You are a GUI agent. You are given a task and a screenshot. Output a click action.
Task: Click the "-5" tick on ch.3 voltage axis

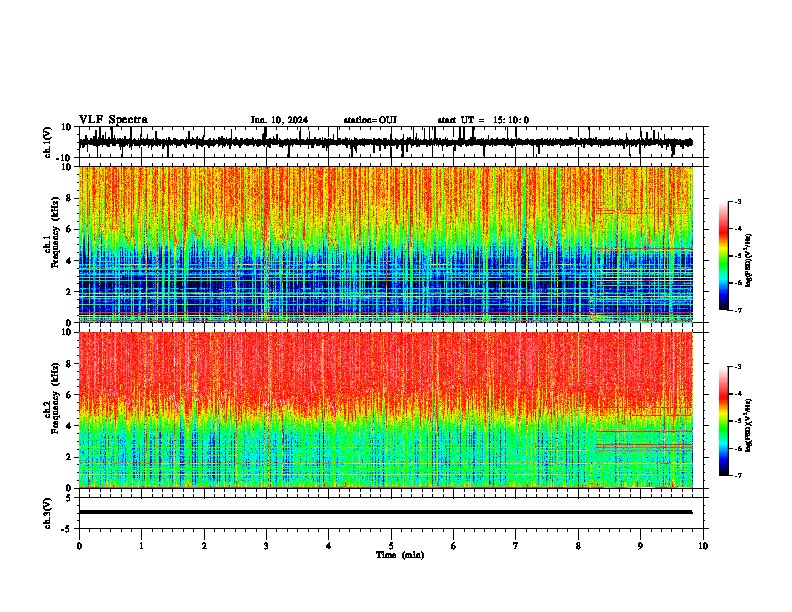(68, 529)
